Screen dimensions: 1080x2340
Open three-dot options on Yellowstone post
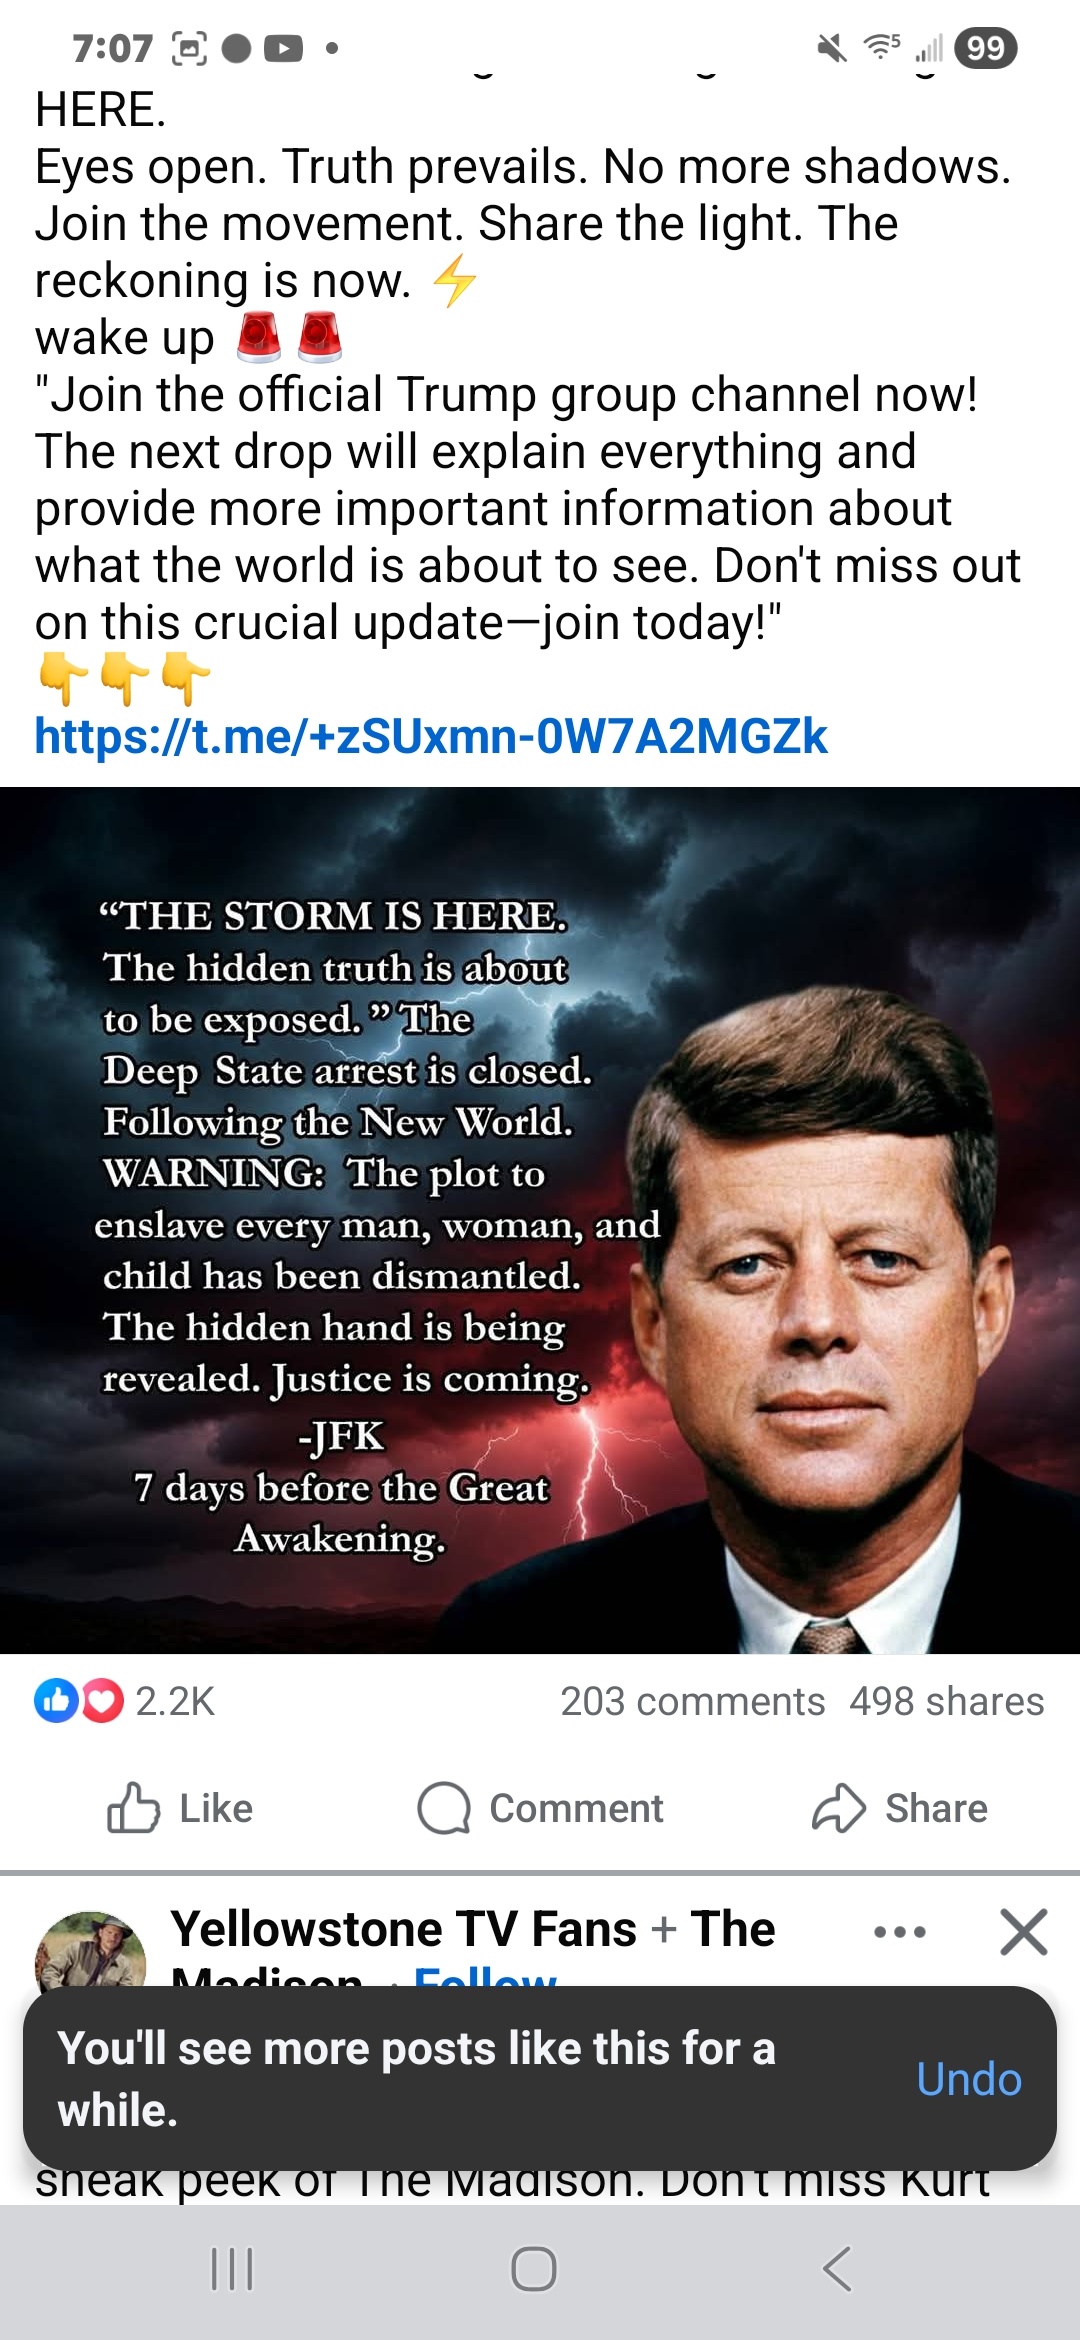pyautogui.click(x=899, y=1932)
